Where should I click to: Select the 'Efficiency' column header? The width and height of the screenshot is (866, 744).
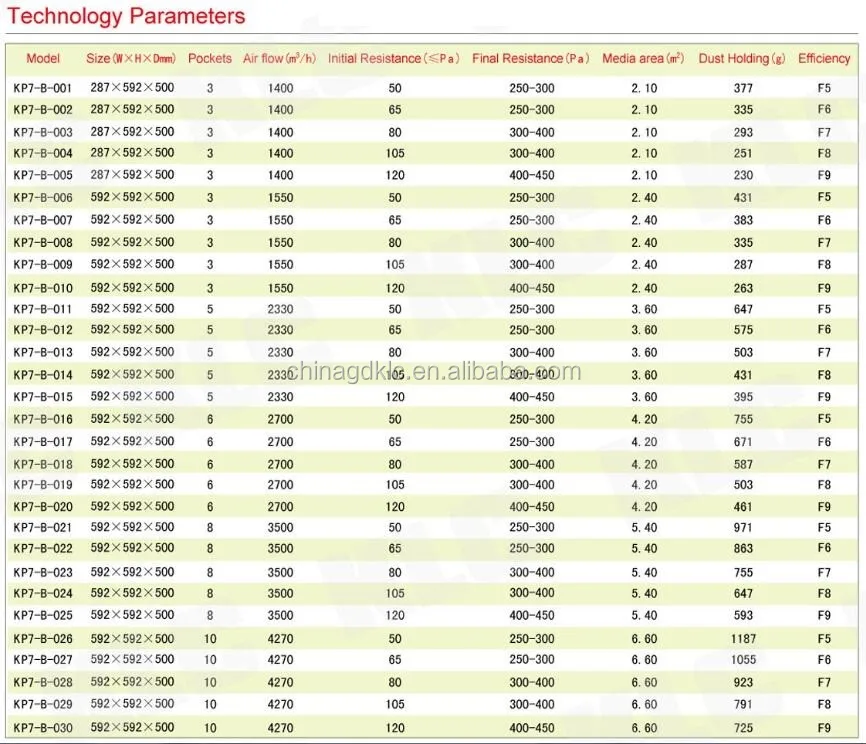pyautogui.click(x=824, y=59)
